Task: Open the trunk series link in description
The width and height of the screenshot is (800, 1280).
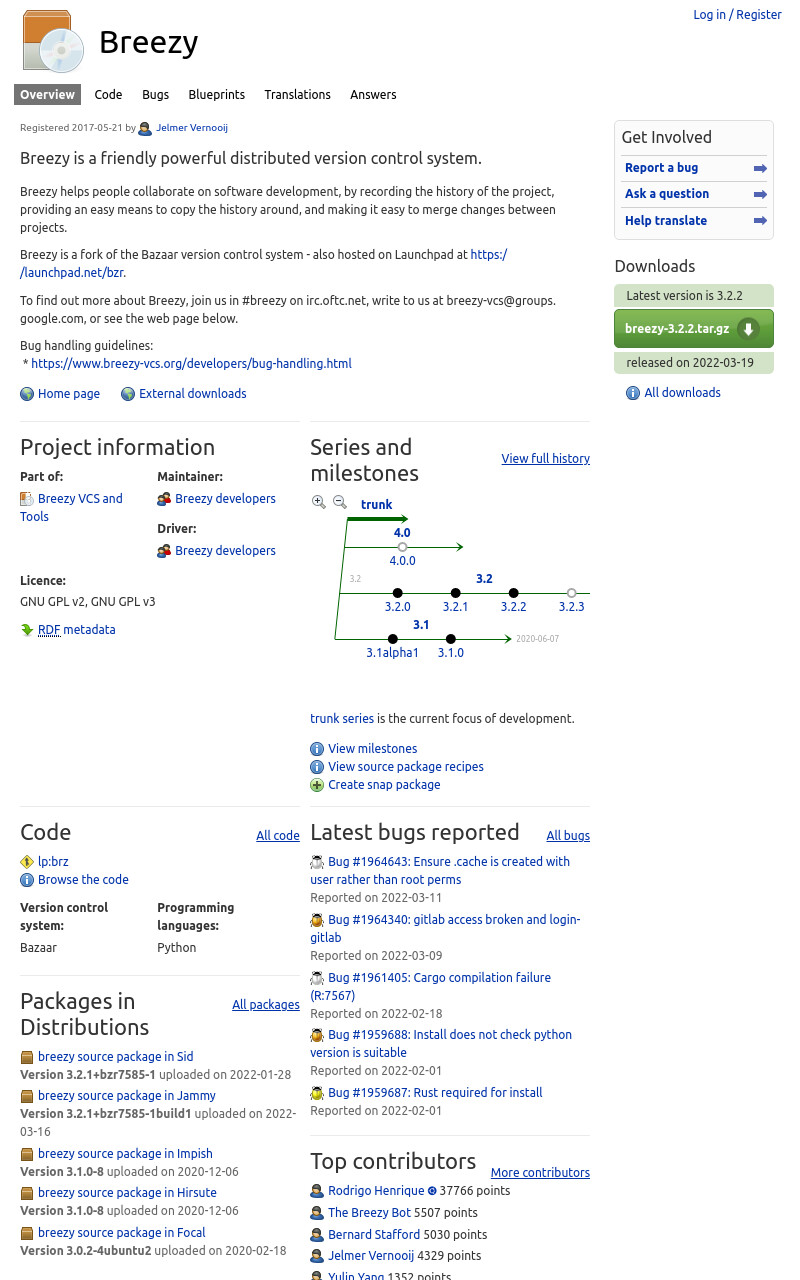Action: click(342, 719)
